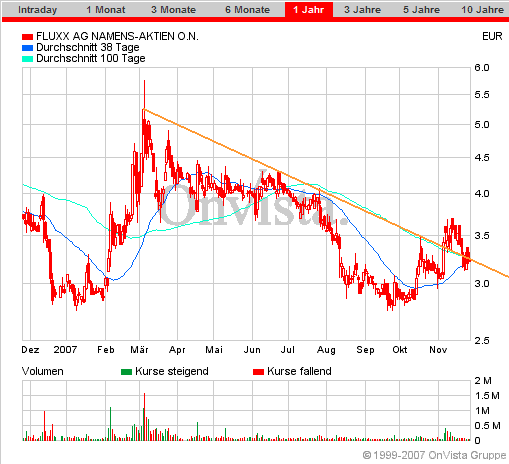509x464 pixels.
Task: Click the active 1 Jahr tab
Action: click(309, 10)
